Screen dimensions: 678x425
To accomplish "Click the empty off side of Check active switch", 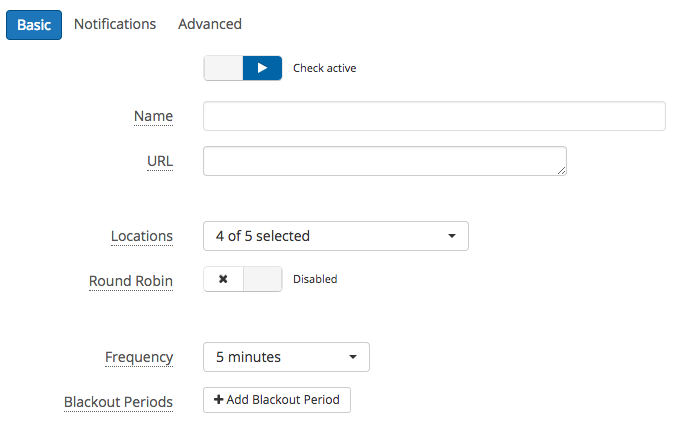I will click(x=224, y=68).
